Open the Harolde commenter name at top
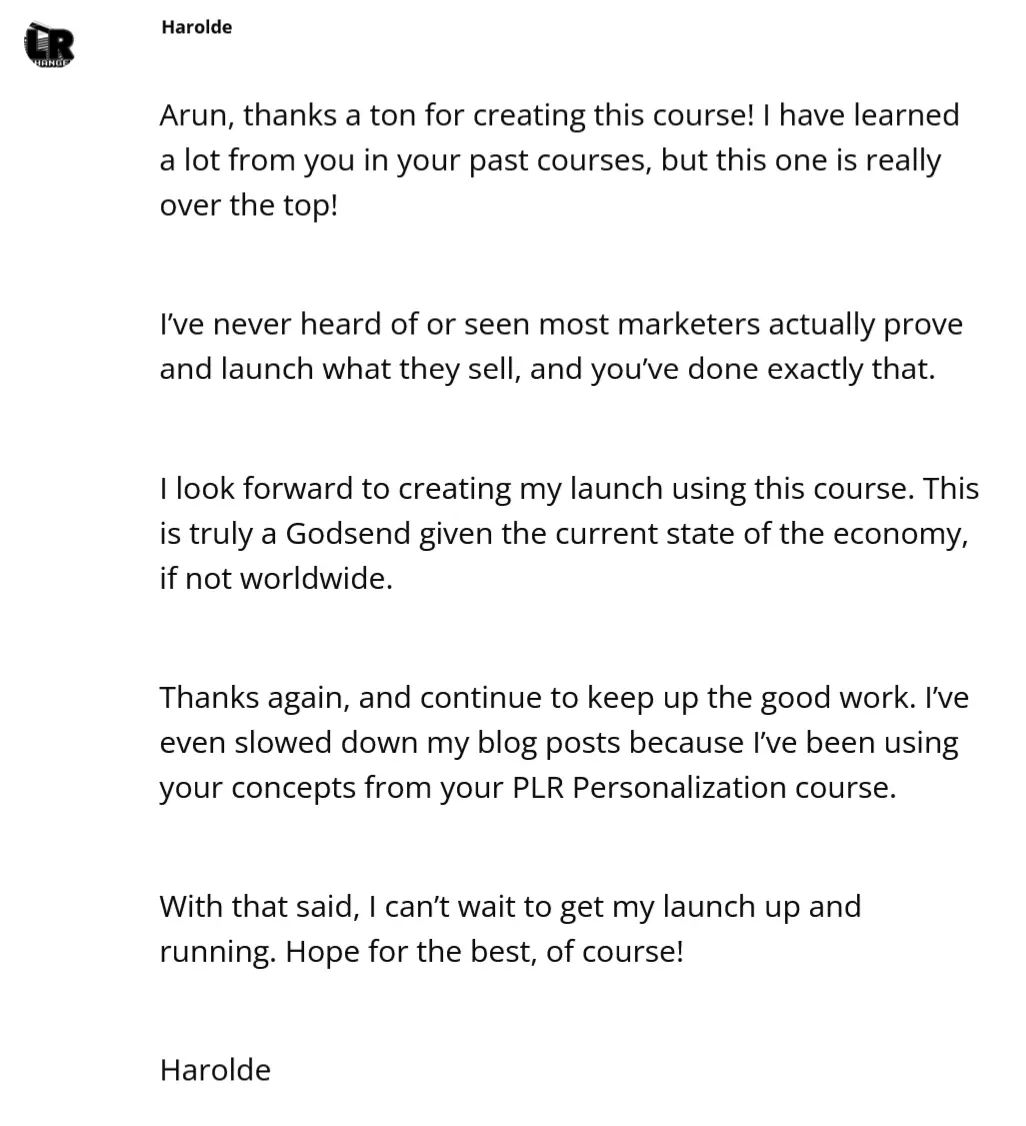This screenshot has height=1126, width=1026. pos(196,27)
